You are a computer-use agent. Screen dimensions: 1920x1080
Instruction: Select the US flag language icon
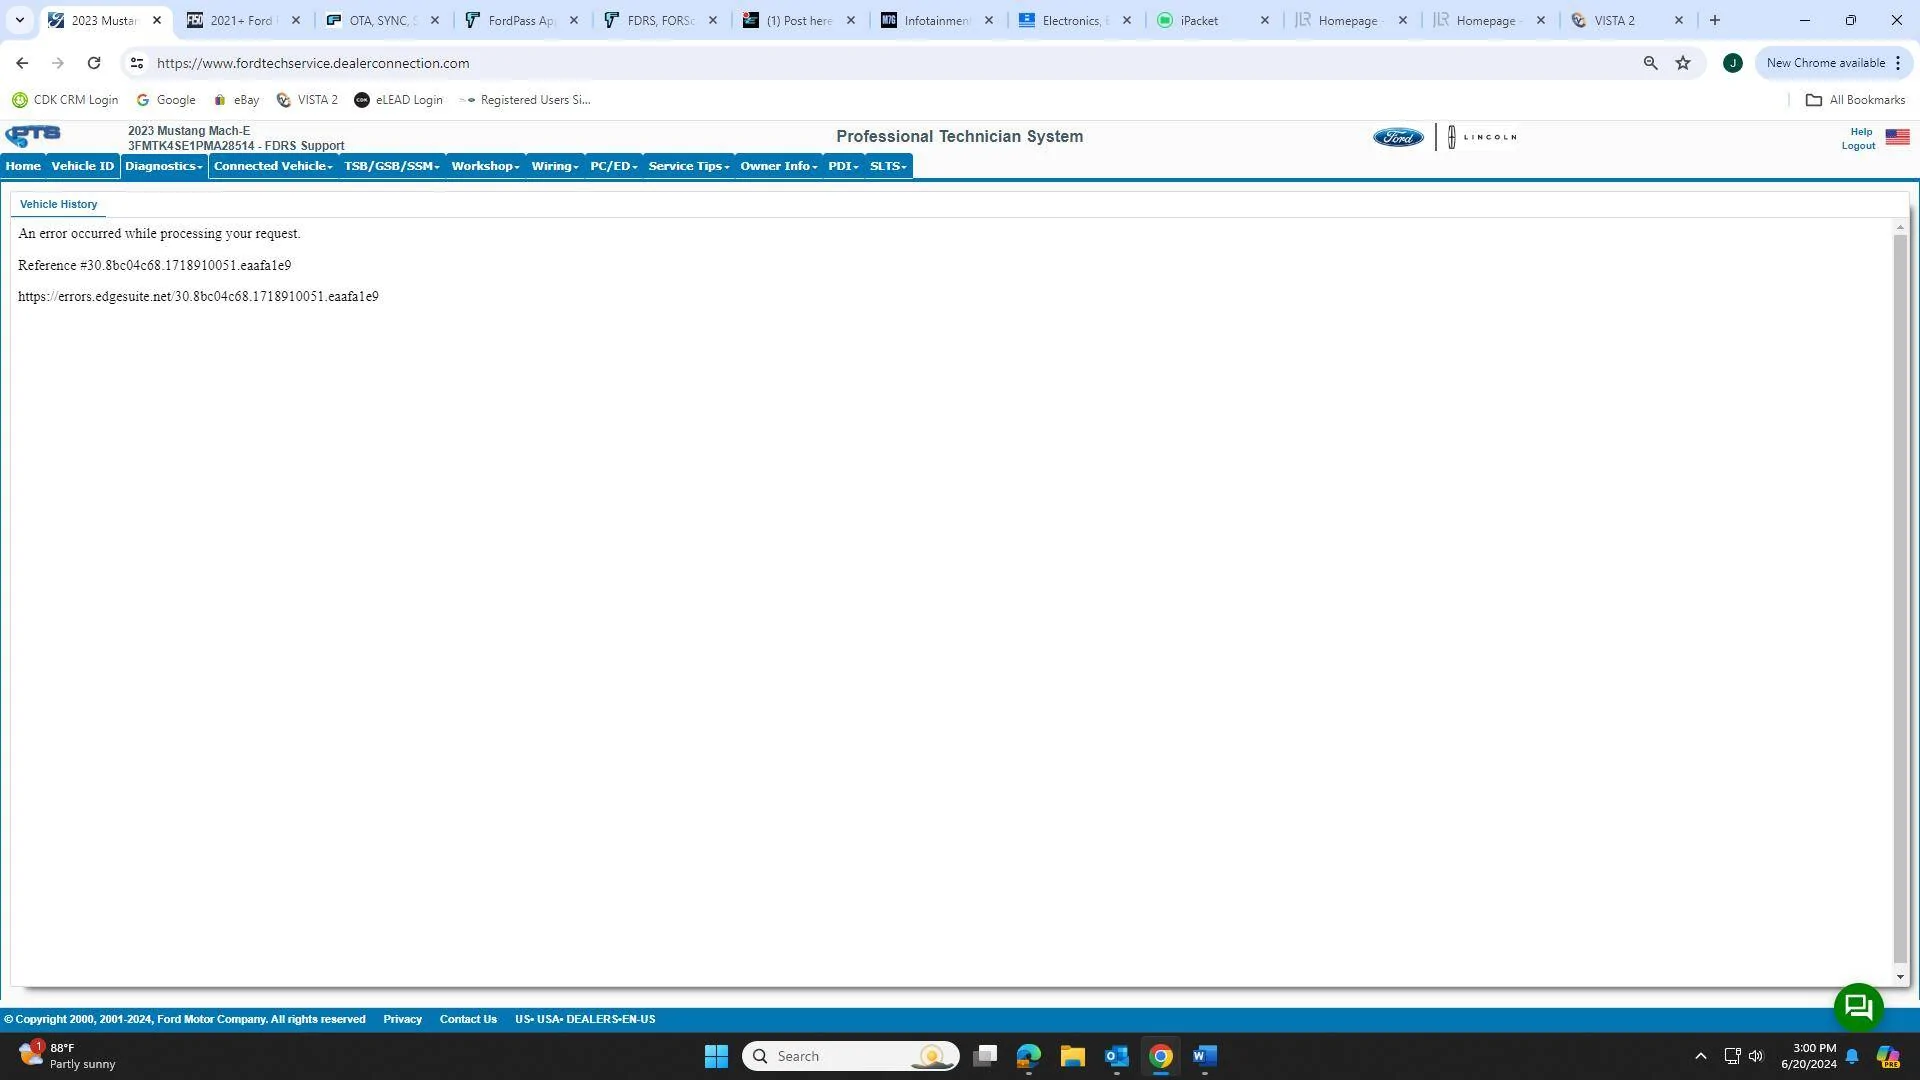pos(1897,137)
